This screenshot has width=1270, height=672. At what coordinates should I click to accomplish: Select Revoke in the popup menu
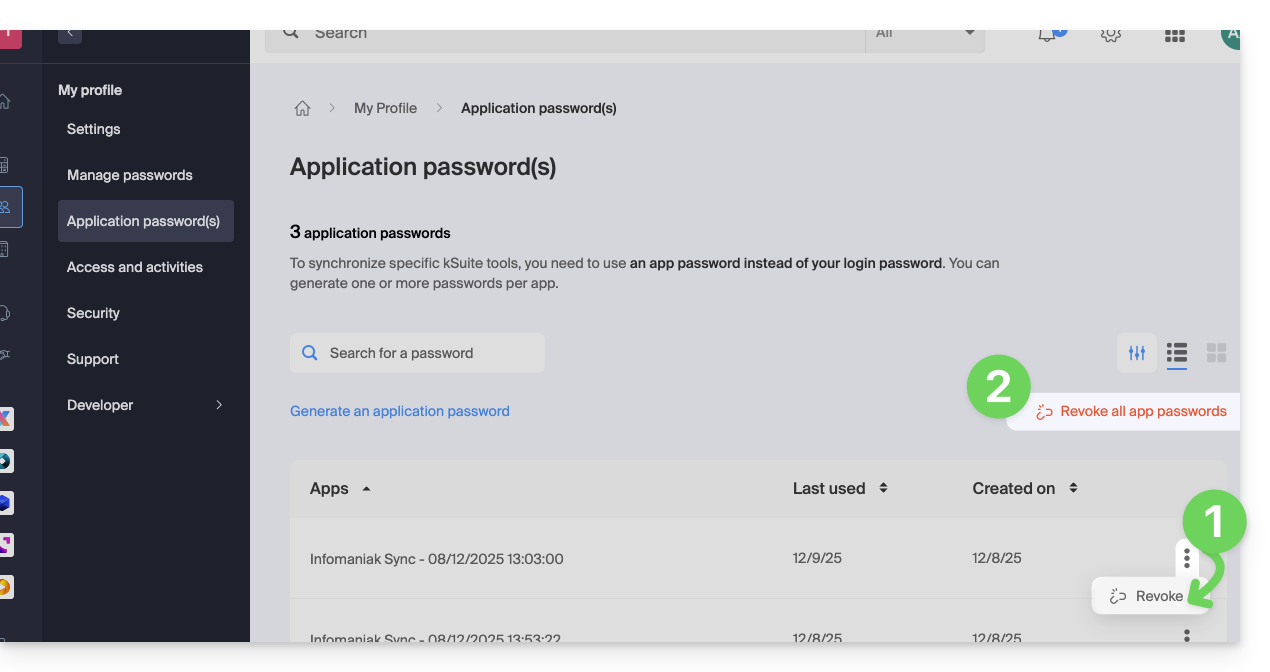[x=1150, y=596]
